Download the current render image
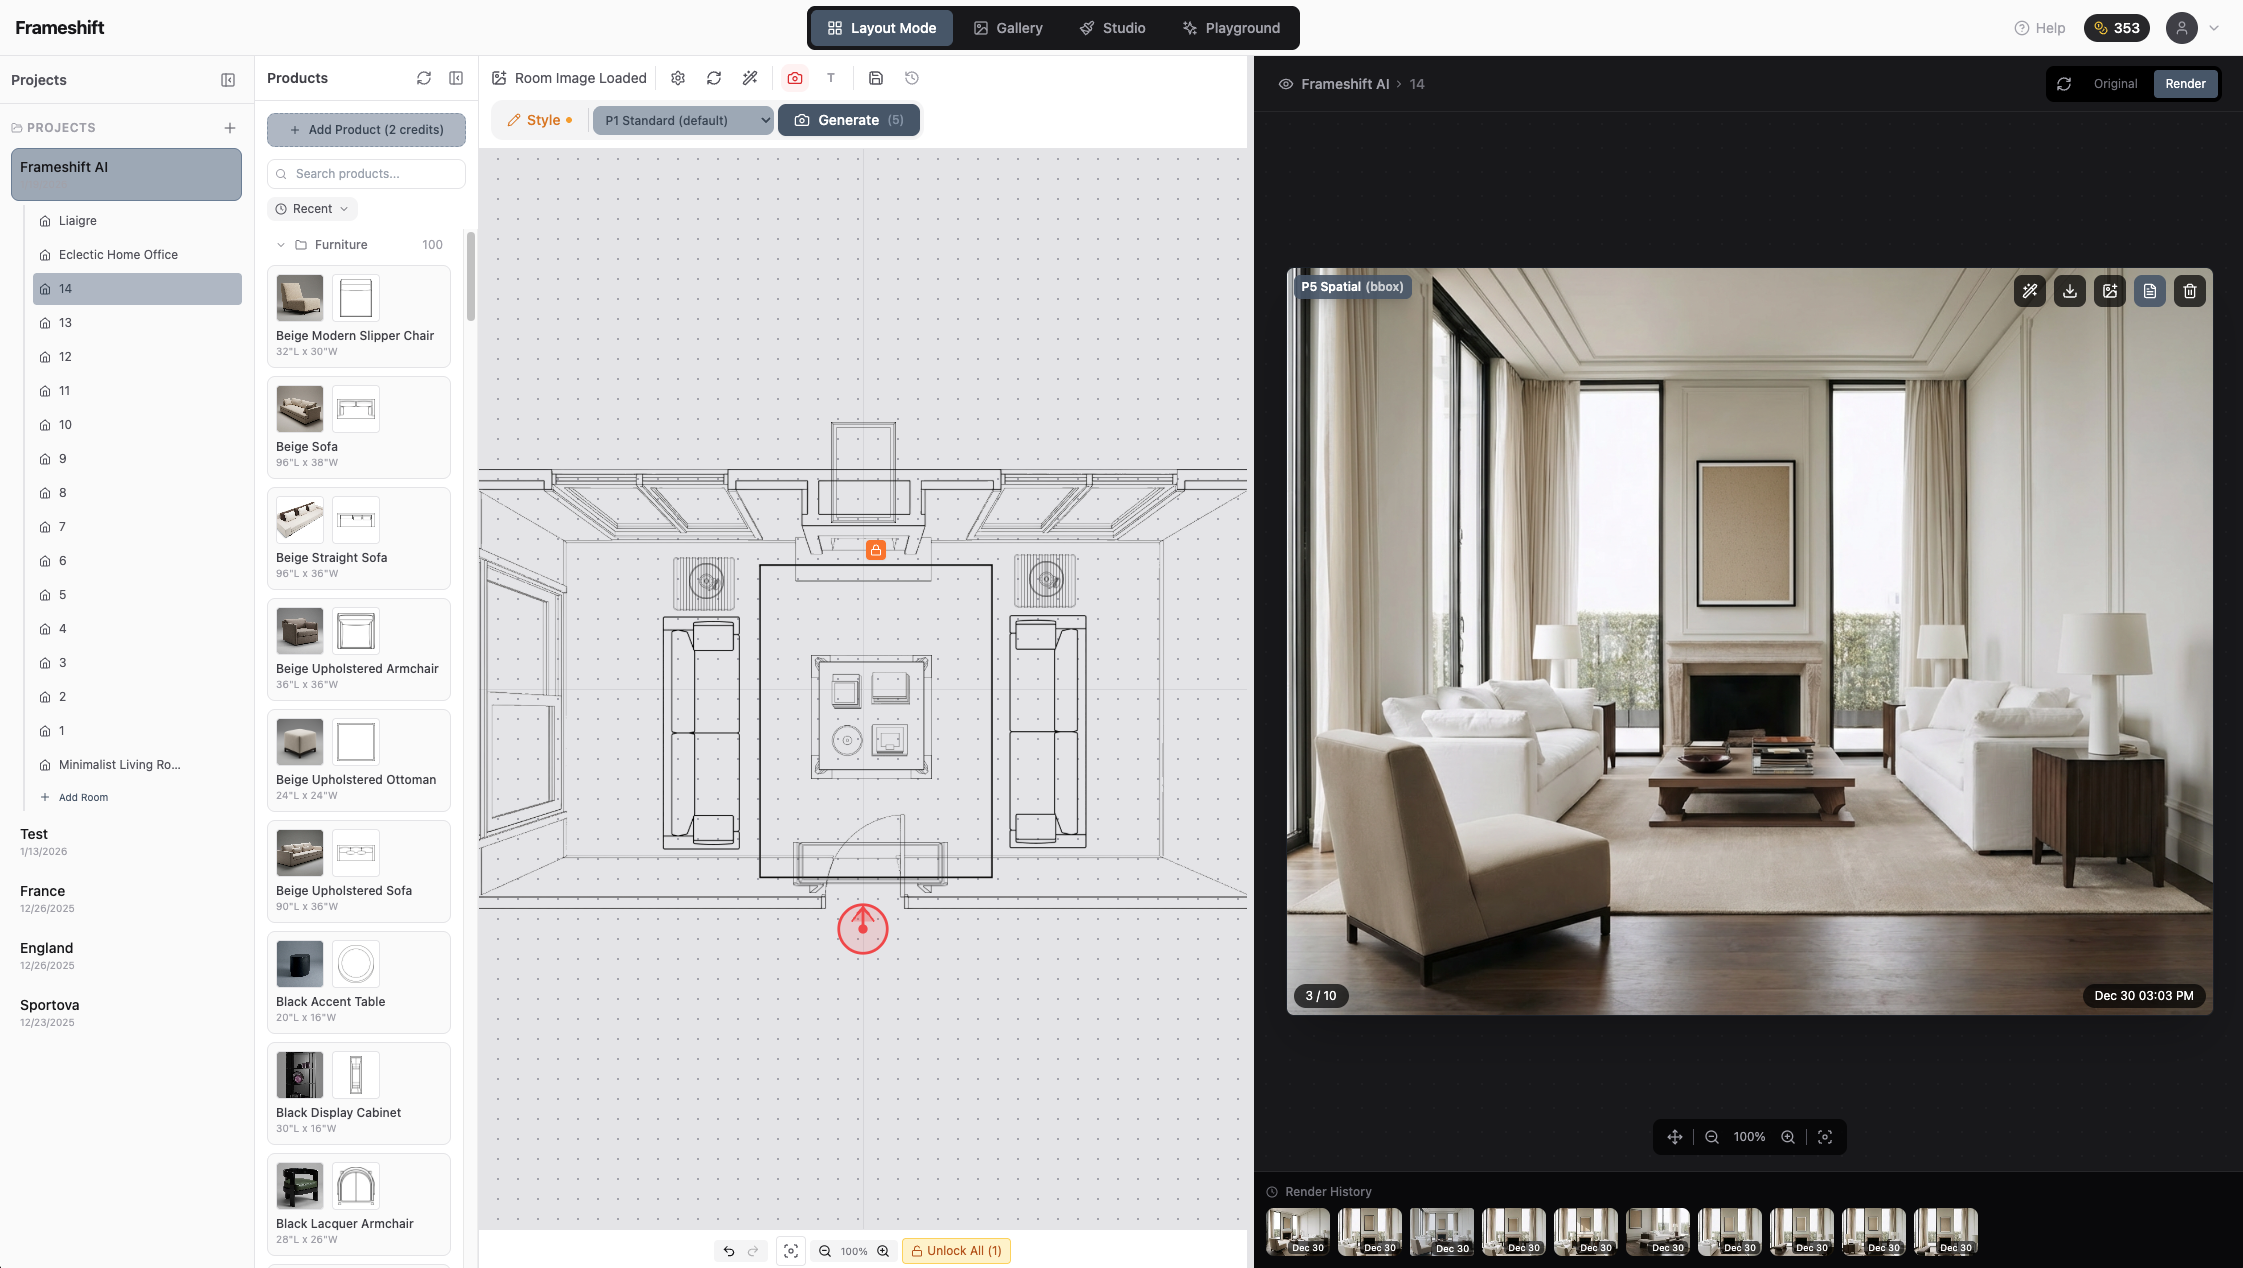This screenshot has width=2243, height=1268. pyautogui.click(x=2069, y=291)
